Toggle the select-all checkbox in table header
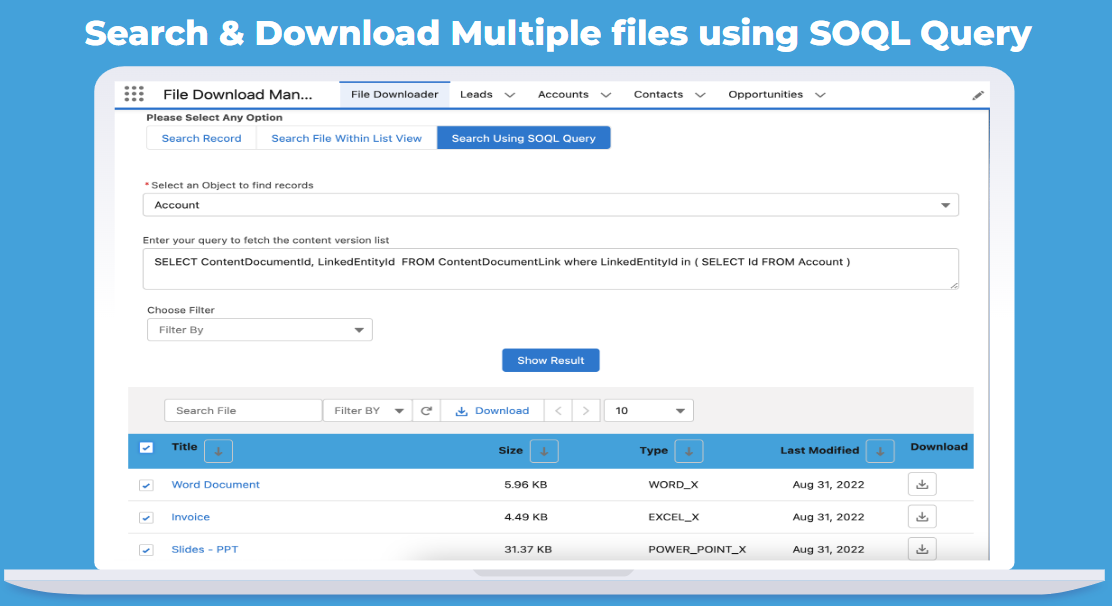 click(146, 447)
